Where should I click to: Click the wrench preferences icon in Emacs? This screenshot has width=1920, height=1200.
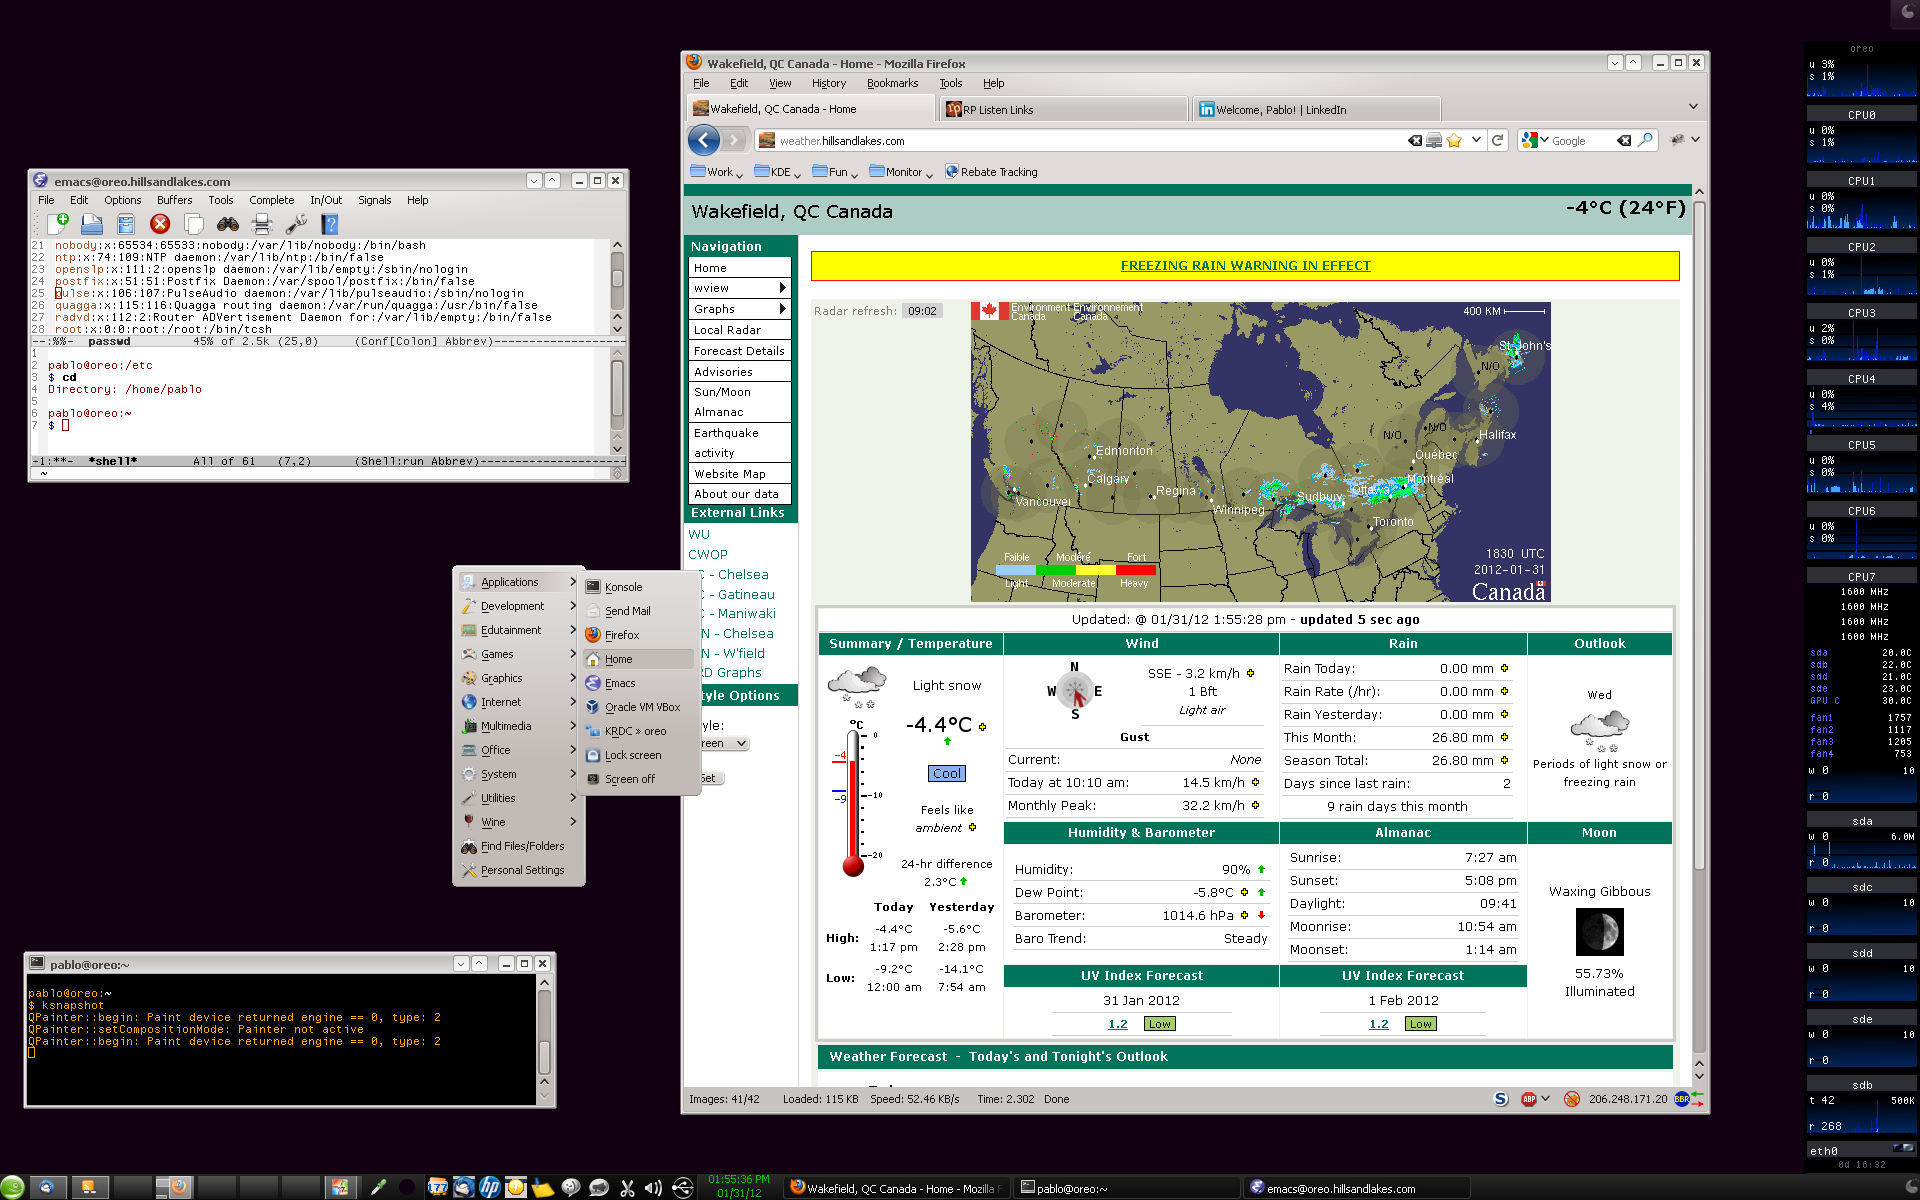point(296,224)
